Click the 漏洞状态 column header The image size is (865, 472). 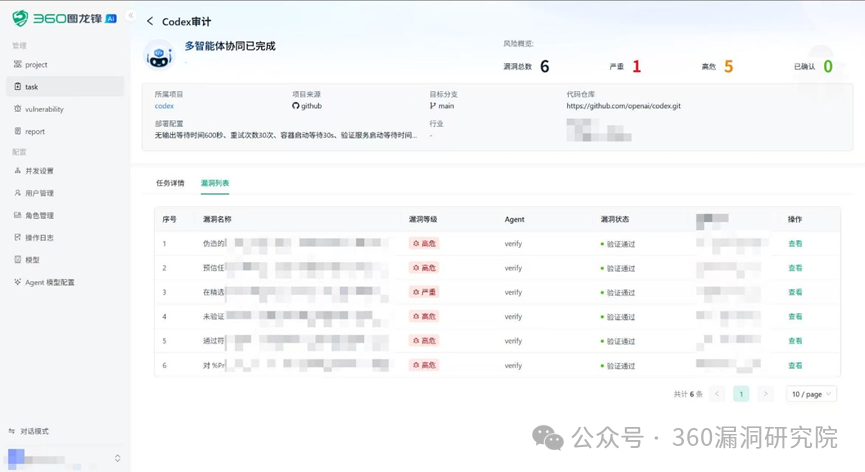615,219
